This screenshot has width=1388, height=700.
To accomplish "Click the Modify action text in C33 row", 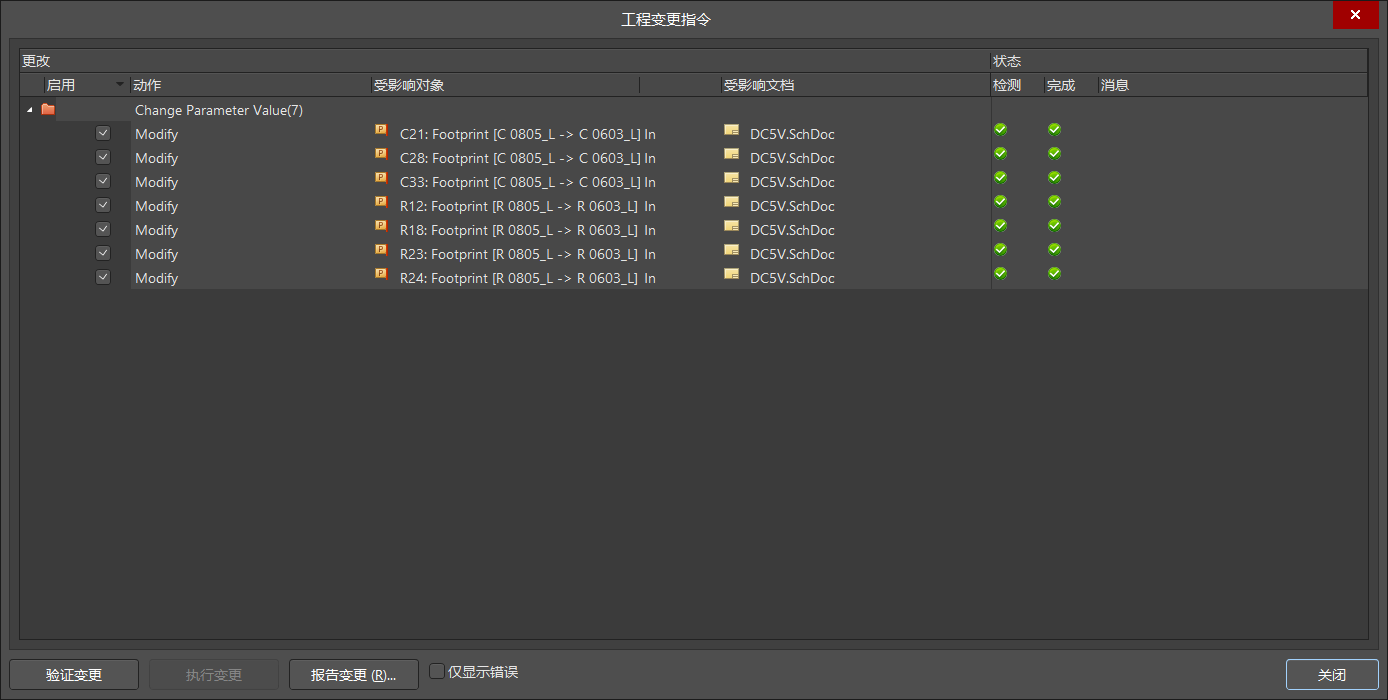I will coord(156,182).
